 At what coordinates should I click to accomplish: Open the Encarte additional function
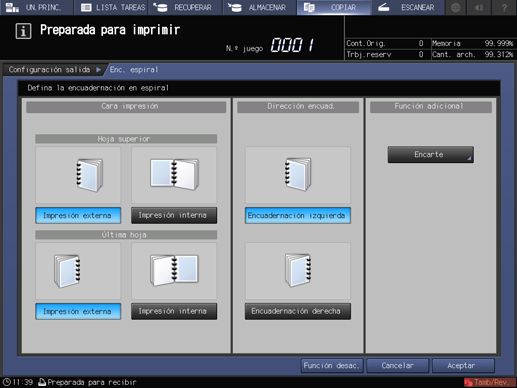(x=430, y=154)
